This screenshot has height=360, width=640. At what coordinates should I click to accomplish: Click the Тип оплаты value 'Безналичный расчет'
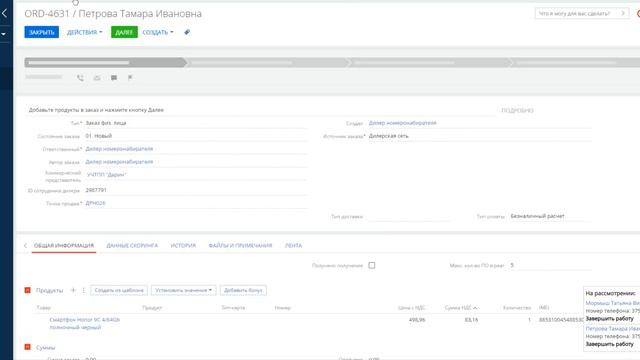(x=537, y=216)
